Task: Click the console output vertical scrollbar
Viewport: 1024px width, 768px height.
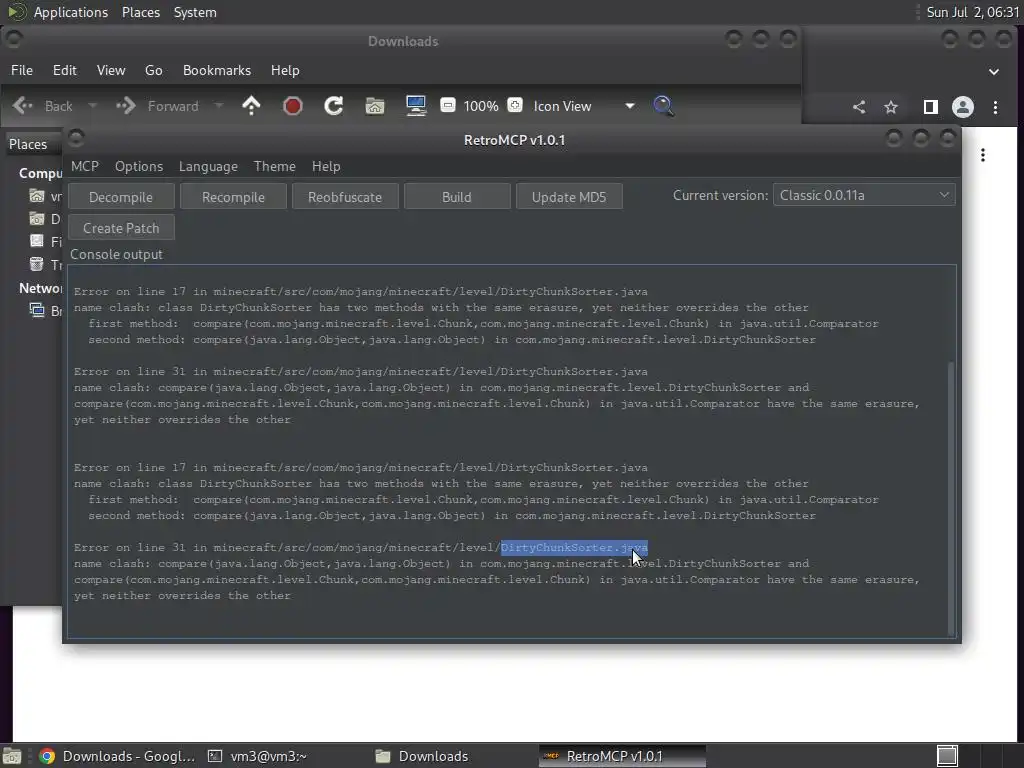Action: point(951,498)
